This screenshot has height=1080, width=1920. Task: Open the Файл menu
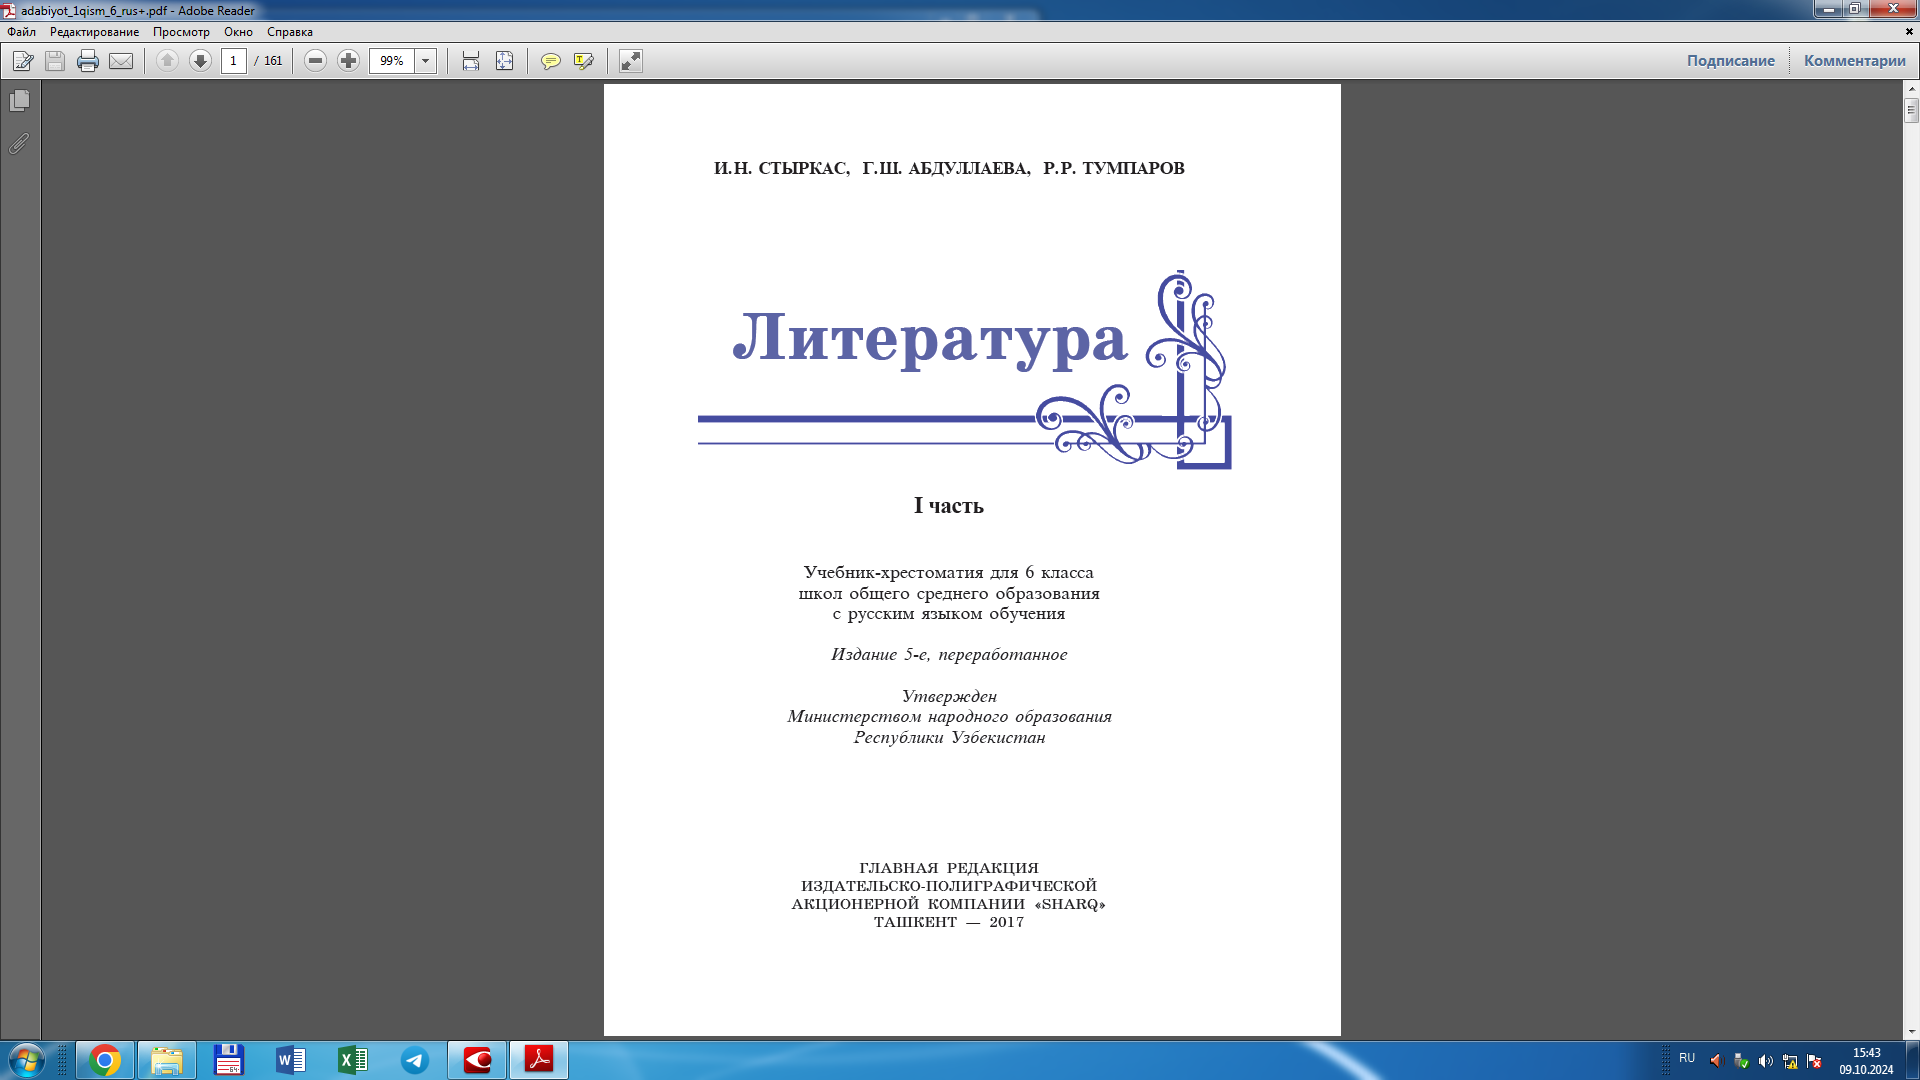tap(22, 32)
